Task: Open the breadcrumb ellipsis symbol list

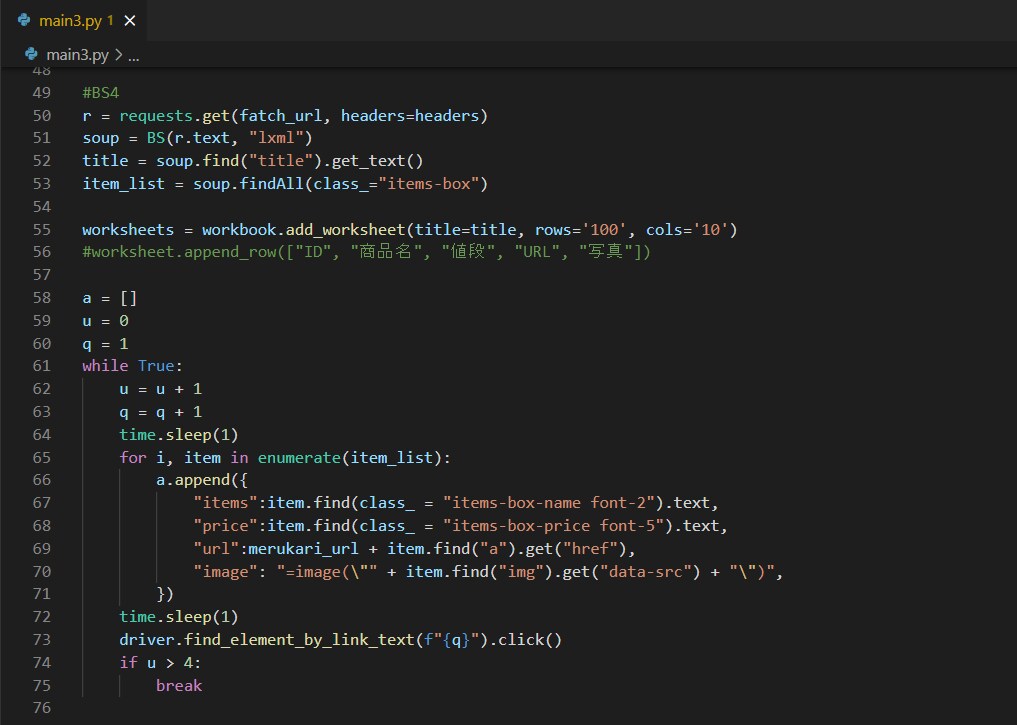Action: tap(134, 55)
